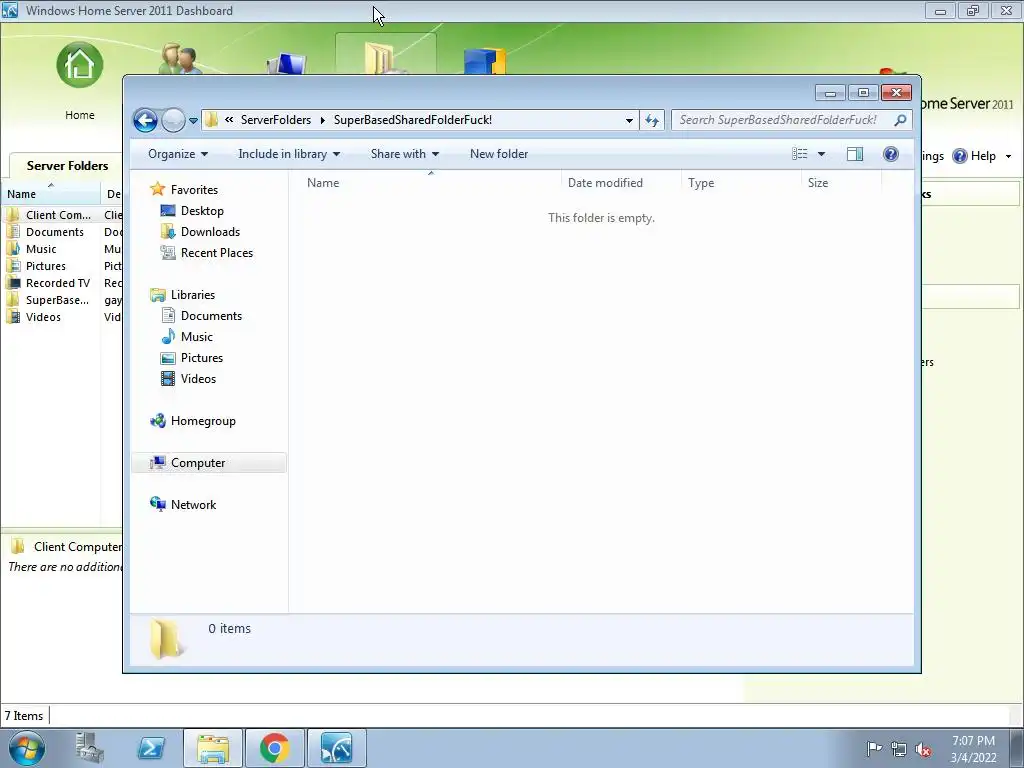Open the Dashboard add-ins icon
Screen dimensions: 1024x768
pyautogui.click(x=485, y=61)
